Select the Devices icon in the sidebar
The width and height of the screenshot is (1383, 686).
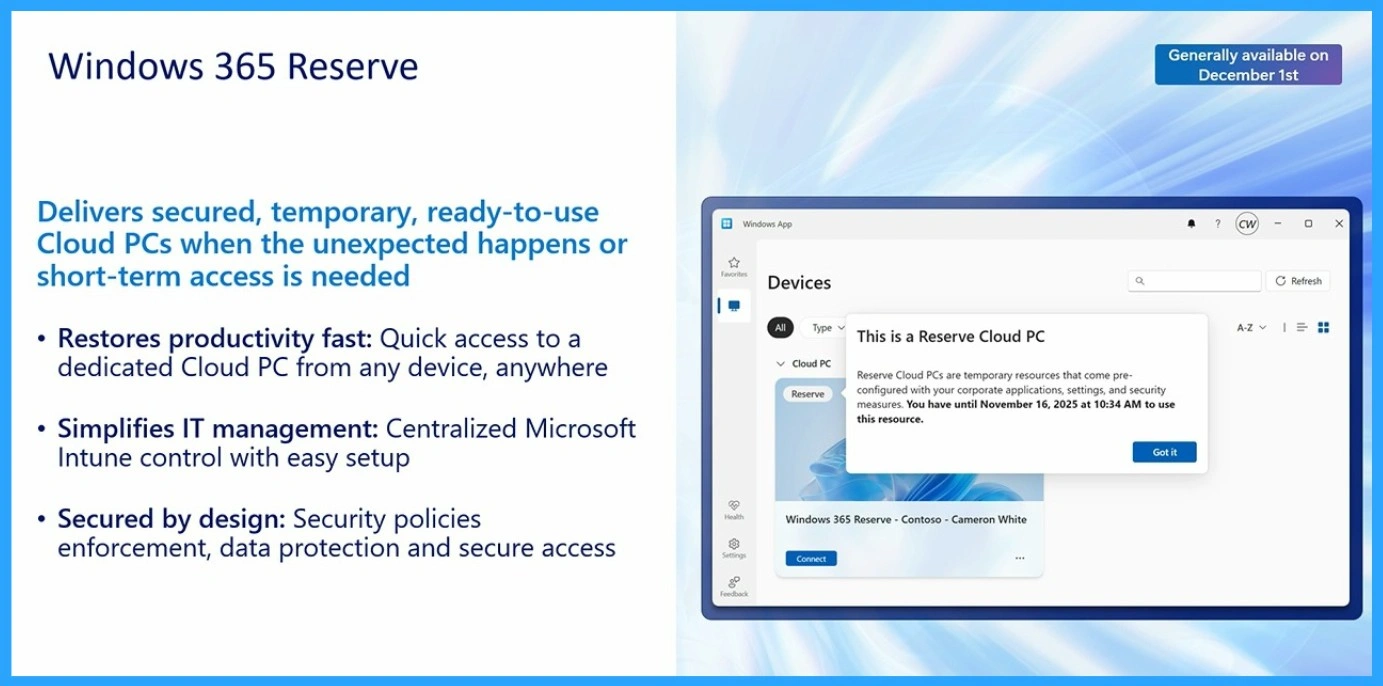pyautogui.click(x=733, y=305)
